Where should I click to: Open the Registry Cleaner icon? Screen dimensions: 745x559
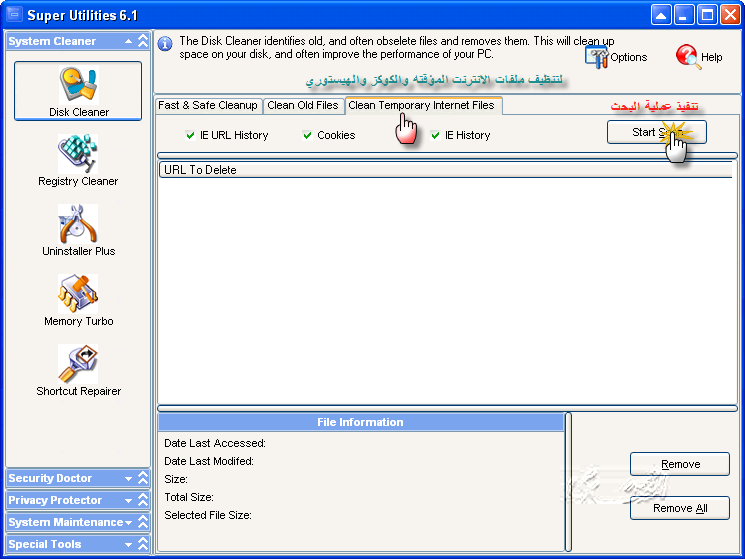coord(78,154)
